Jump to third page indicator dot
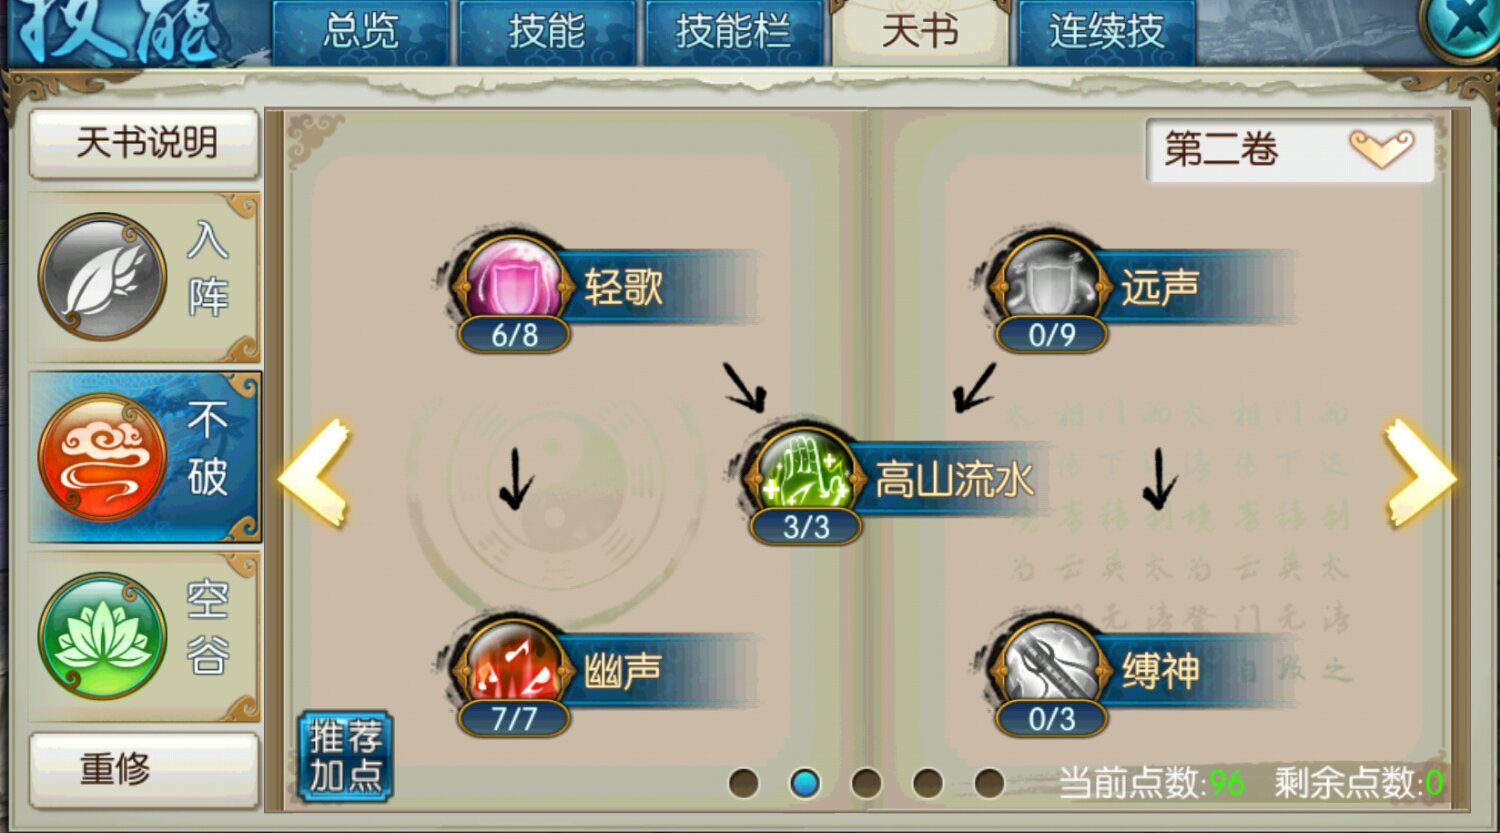Image resolution: width=1500 pixels, height=833 pixels. [866, 782]
